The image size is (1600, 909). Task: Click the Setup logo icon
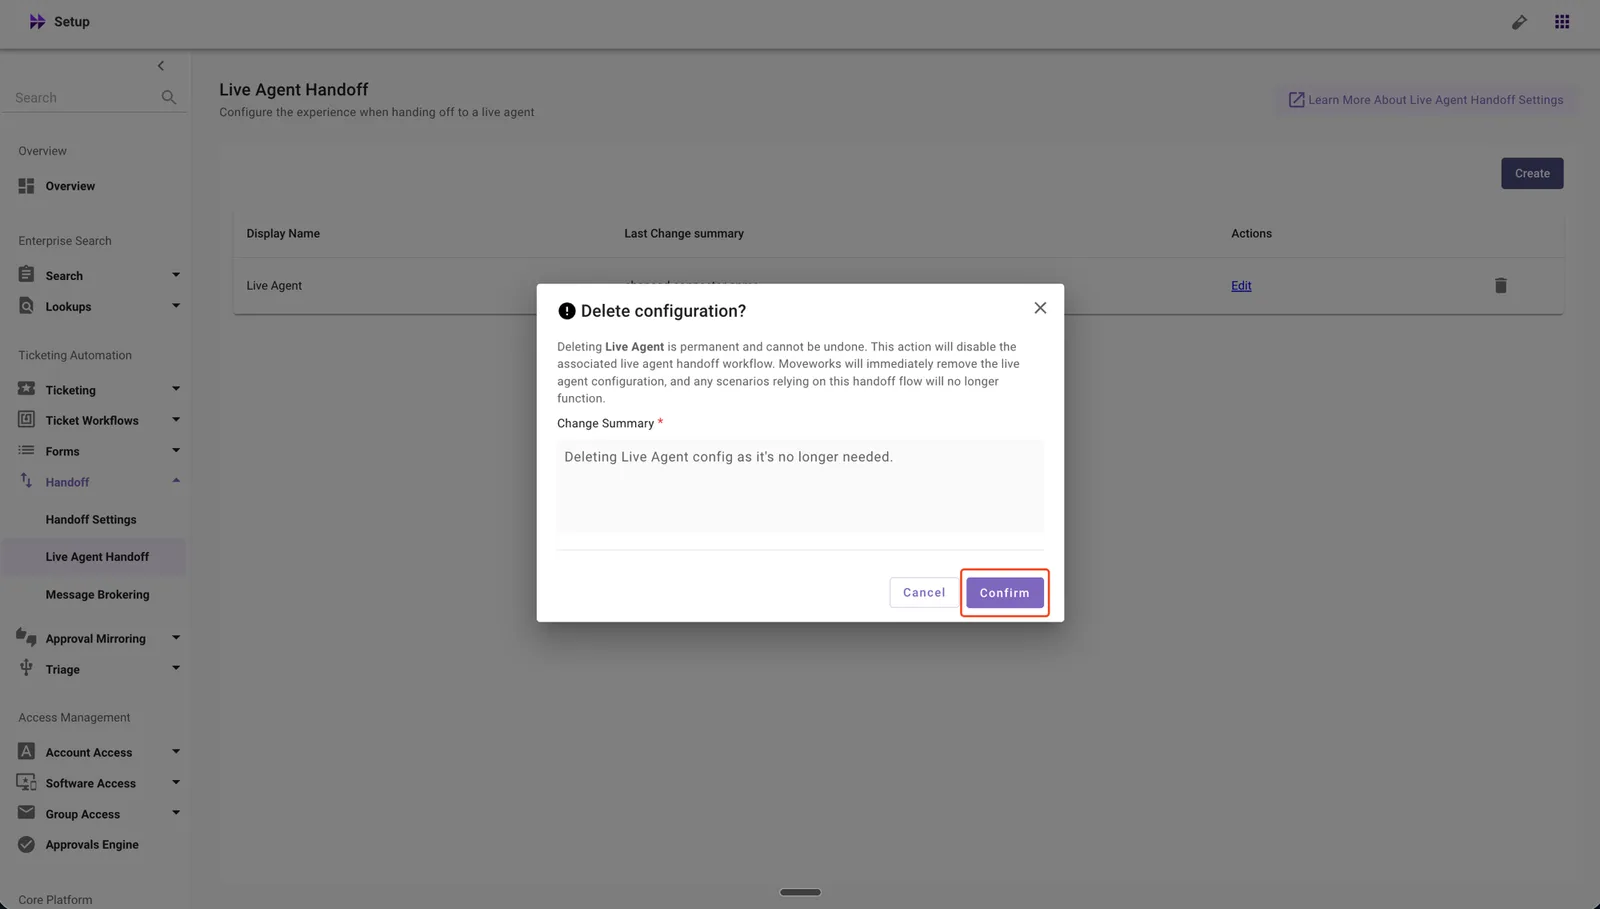click(x=37, y=22)
